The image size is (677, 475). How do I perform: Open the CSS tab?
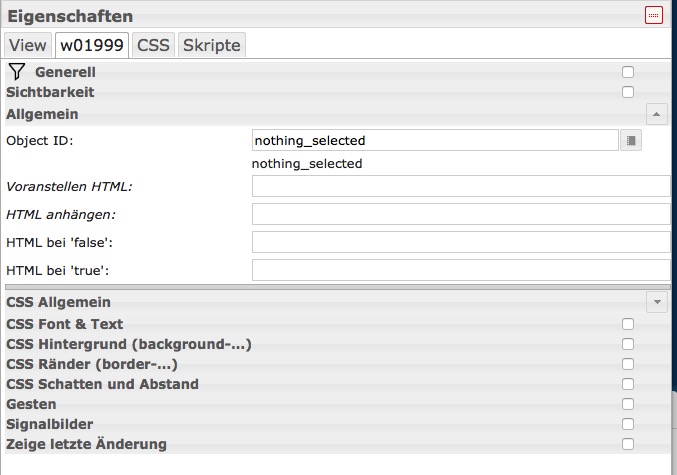point(153,45)
